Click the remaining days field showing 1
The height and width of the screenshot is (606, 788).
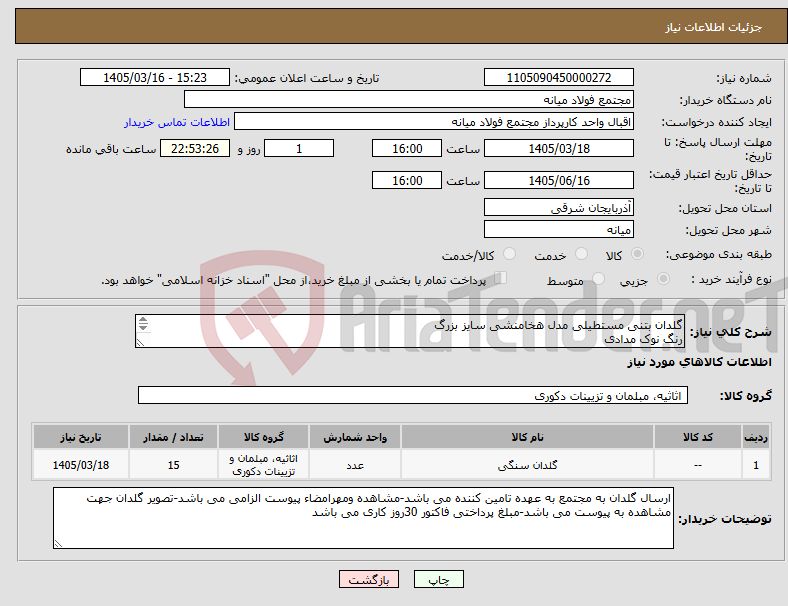coord(299,149)
